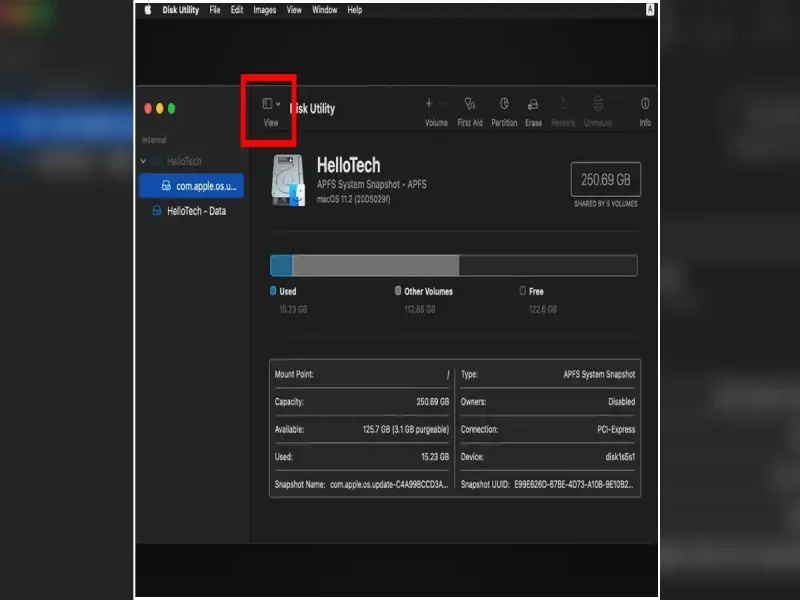
Task: Click the Free legend swatch
Action: tap(522, 291)
